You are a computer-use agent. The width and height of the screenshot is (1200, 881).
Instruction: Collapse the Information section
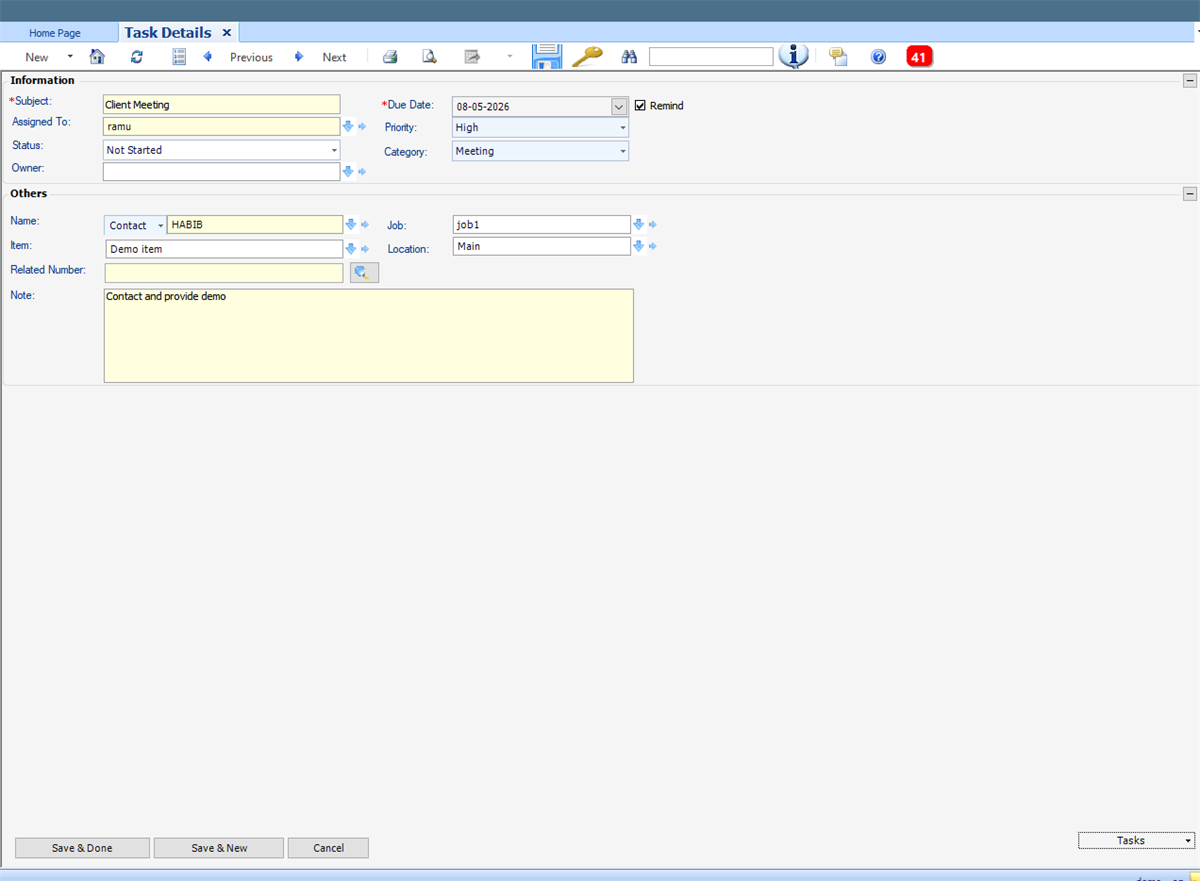[x=1190, y=81]
